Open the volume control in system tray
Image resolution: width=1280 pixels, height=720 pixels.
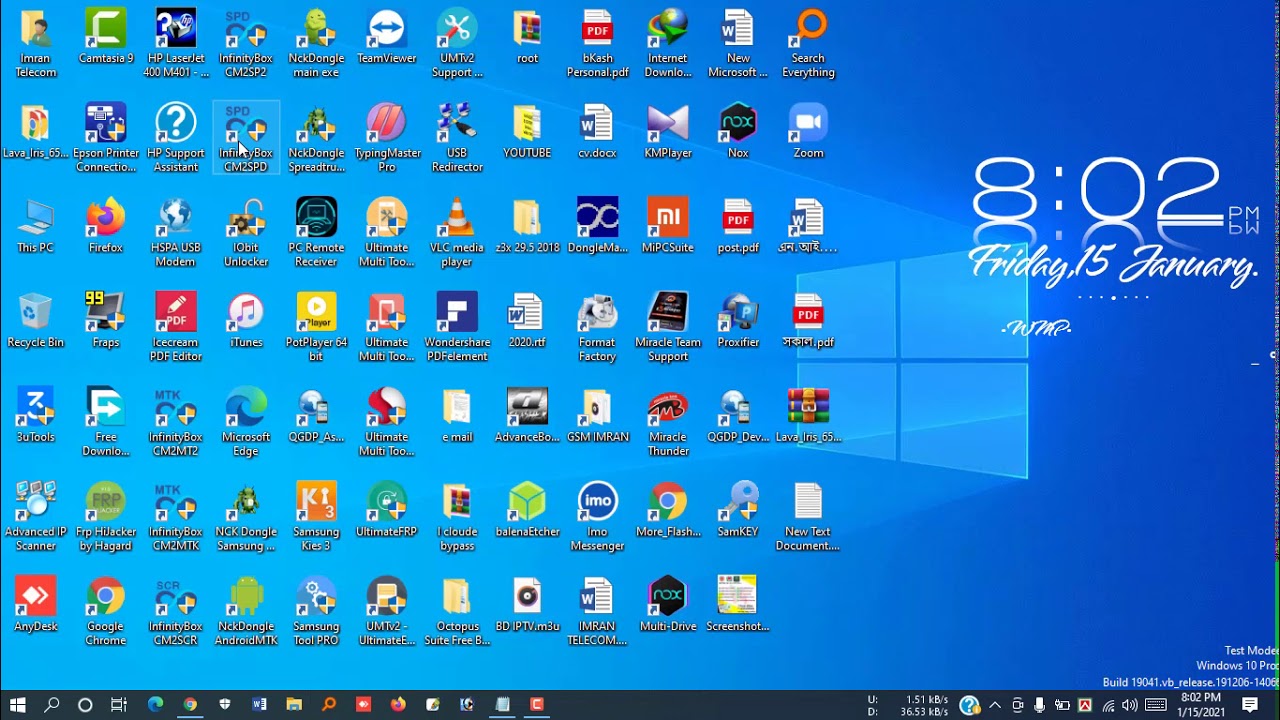[x=1130, y=705]
